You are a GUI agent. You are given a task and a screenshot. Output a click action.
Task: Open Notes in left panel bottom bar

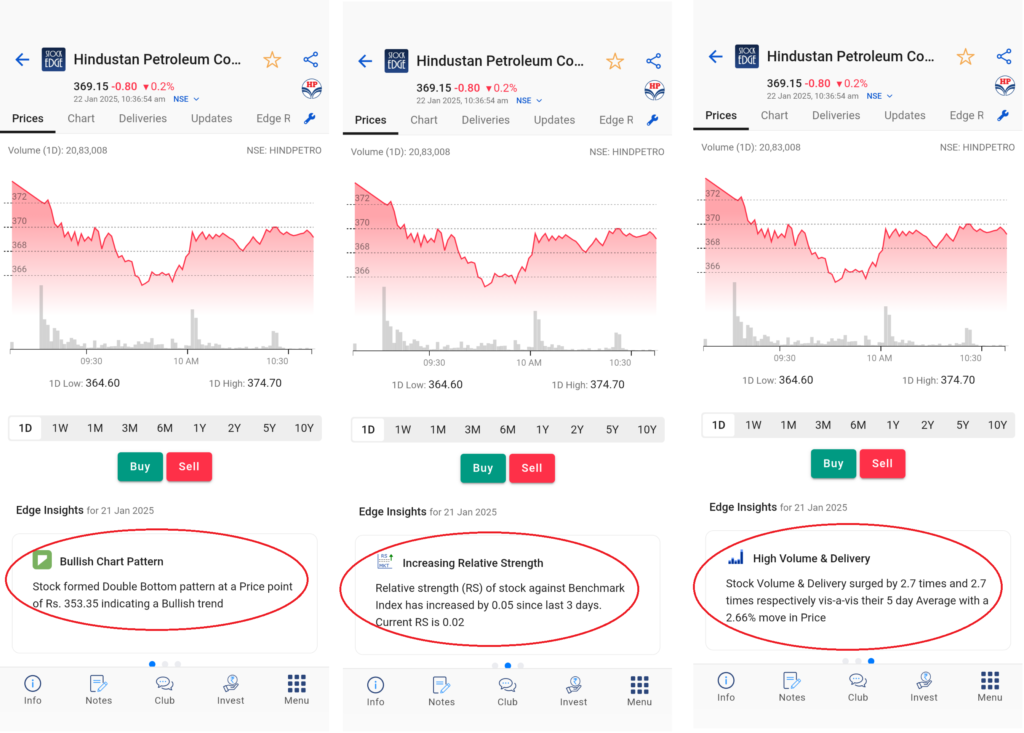coord(99,690)
